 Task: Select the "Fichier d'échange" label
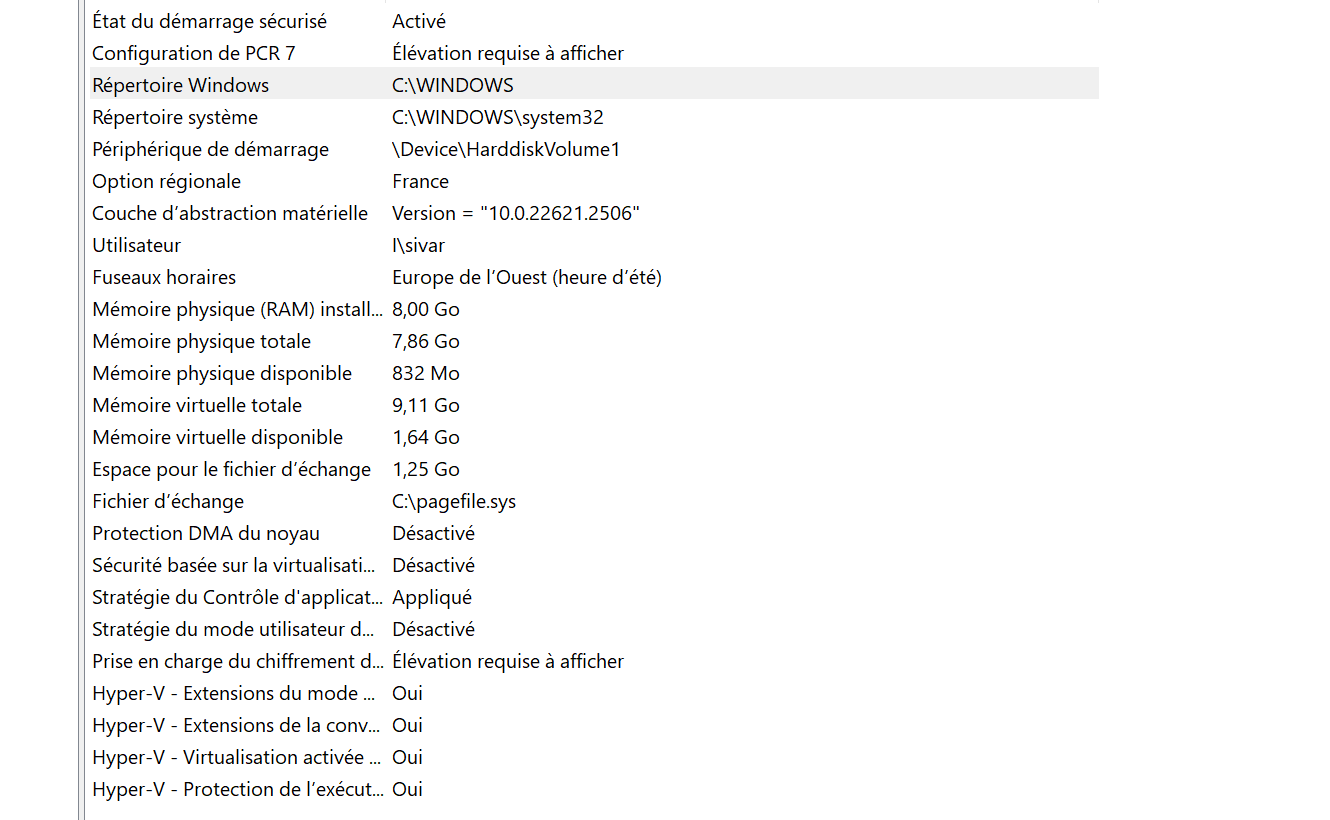pyautogui.click(x=168, y=501)
